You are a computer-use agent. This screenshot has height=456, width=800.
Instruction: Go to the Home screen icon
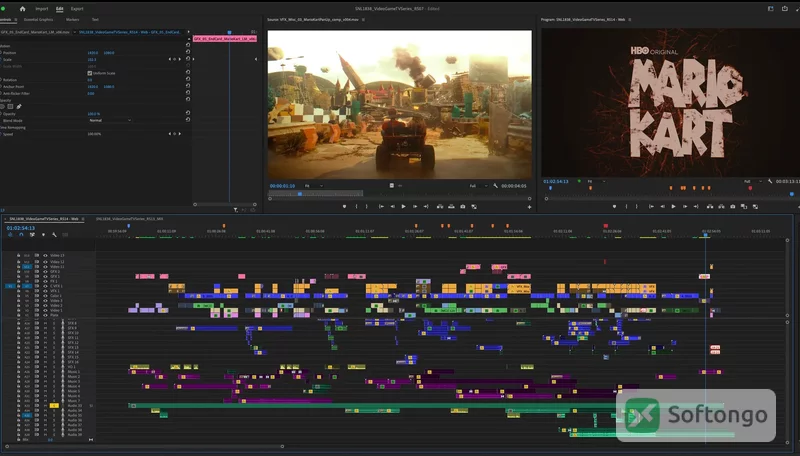(22, 9)
